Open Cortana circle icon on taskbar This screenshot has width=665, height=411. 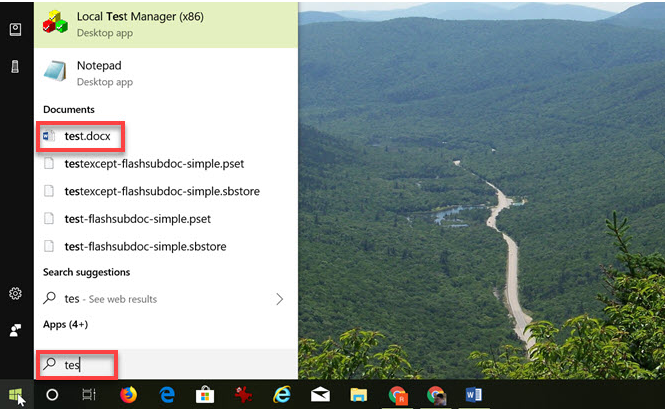[52, 395]
